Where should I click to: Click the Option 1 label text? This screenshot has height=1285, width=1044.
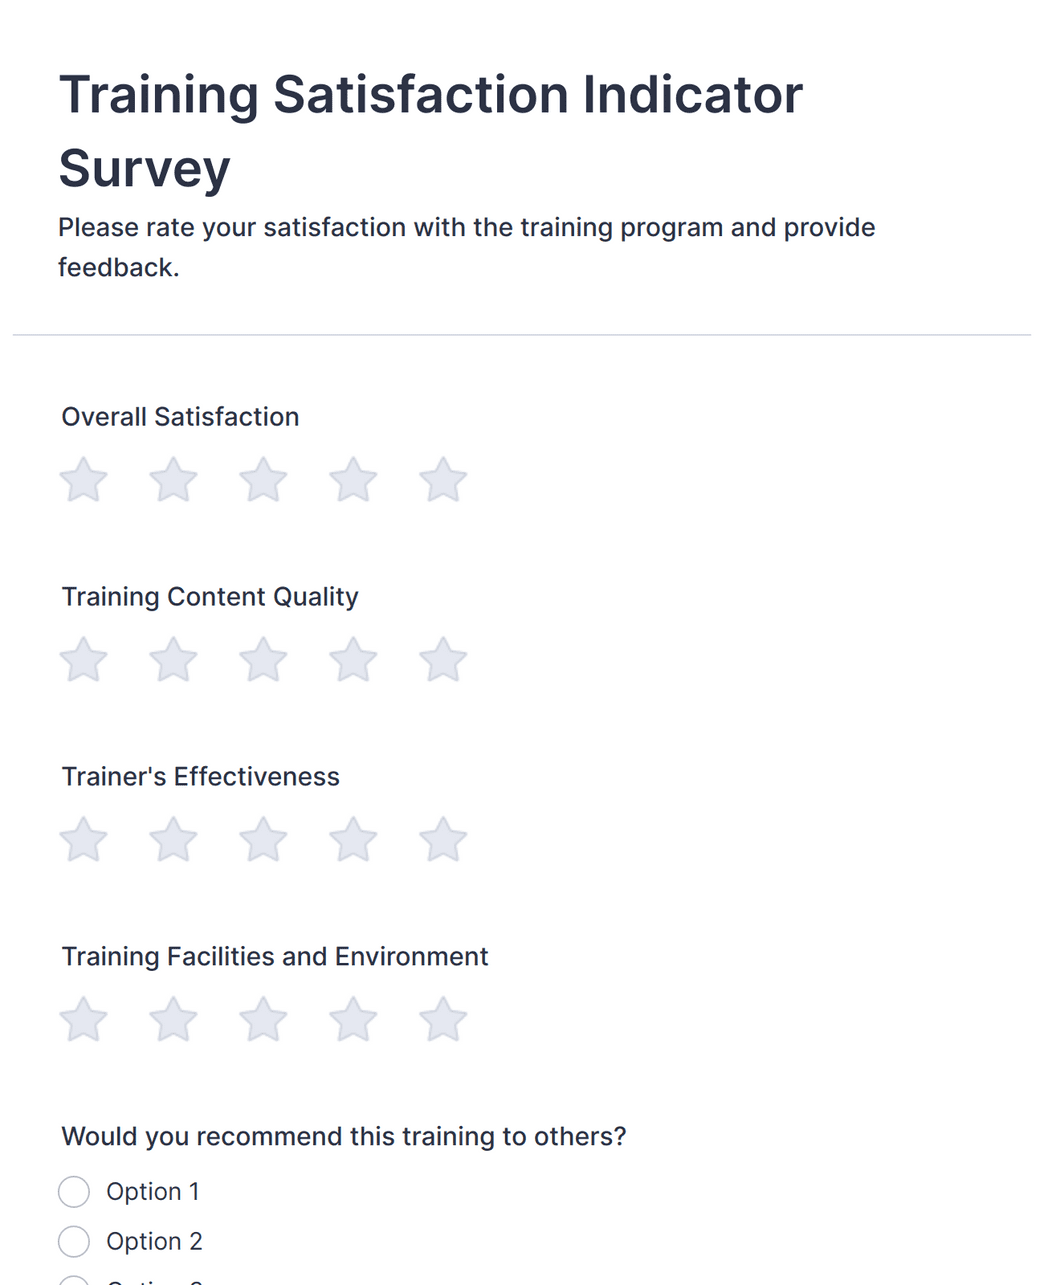(x=154, y=1191)
